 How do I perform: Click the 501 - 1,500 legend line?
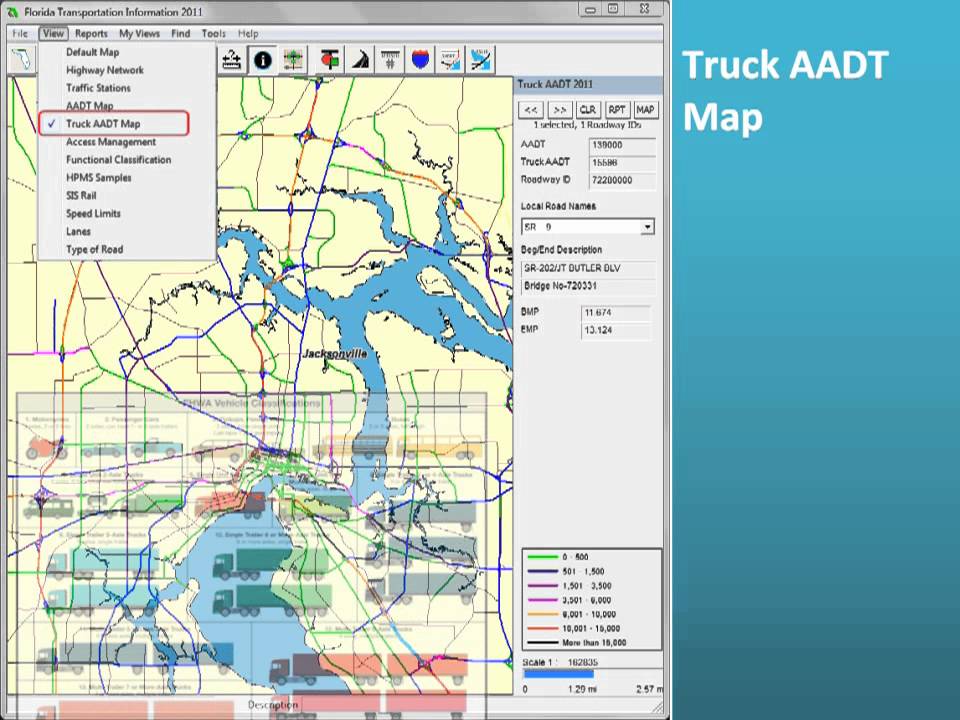542,571
